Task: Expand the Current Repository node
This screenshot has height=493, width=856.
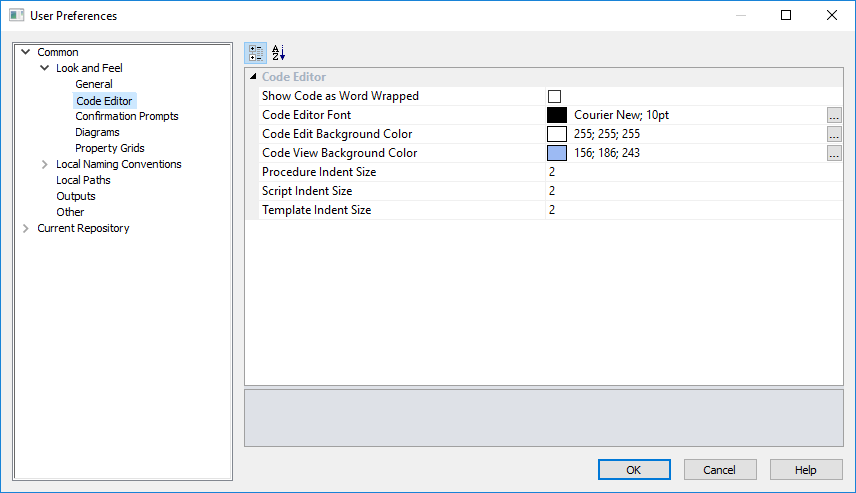Action: (x=26, y=228)
